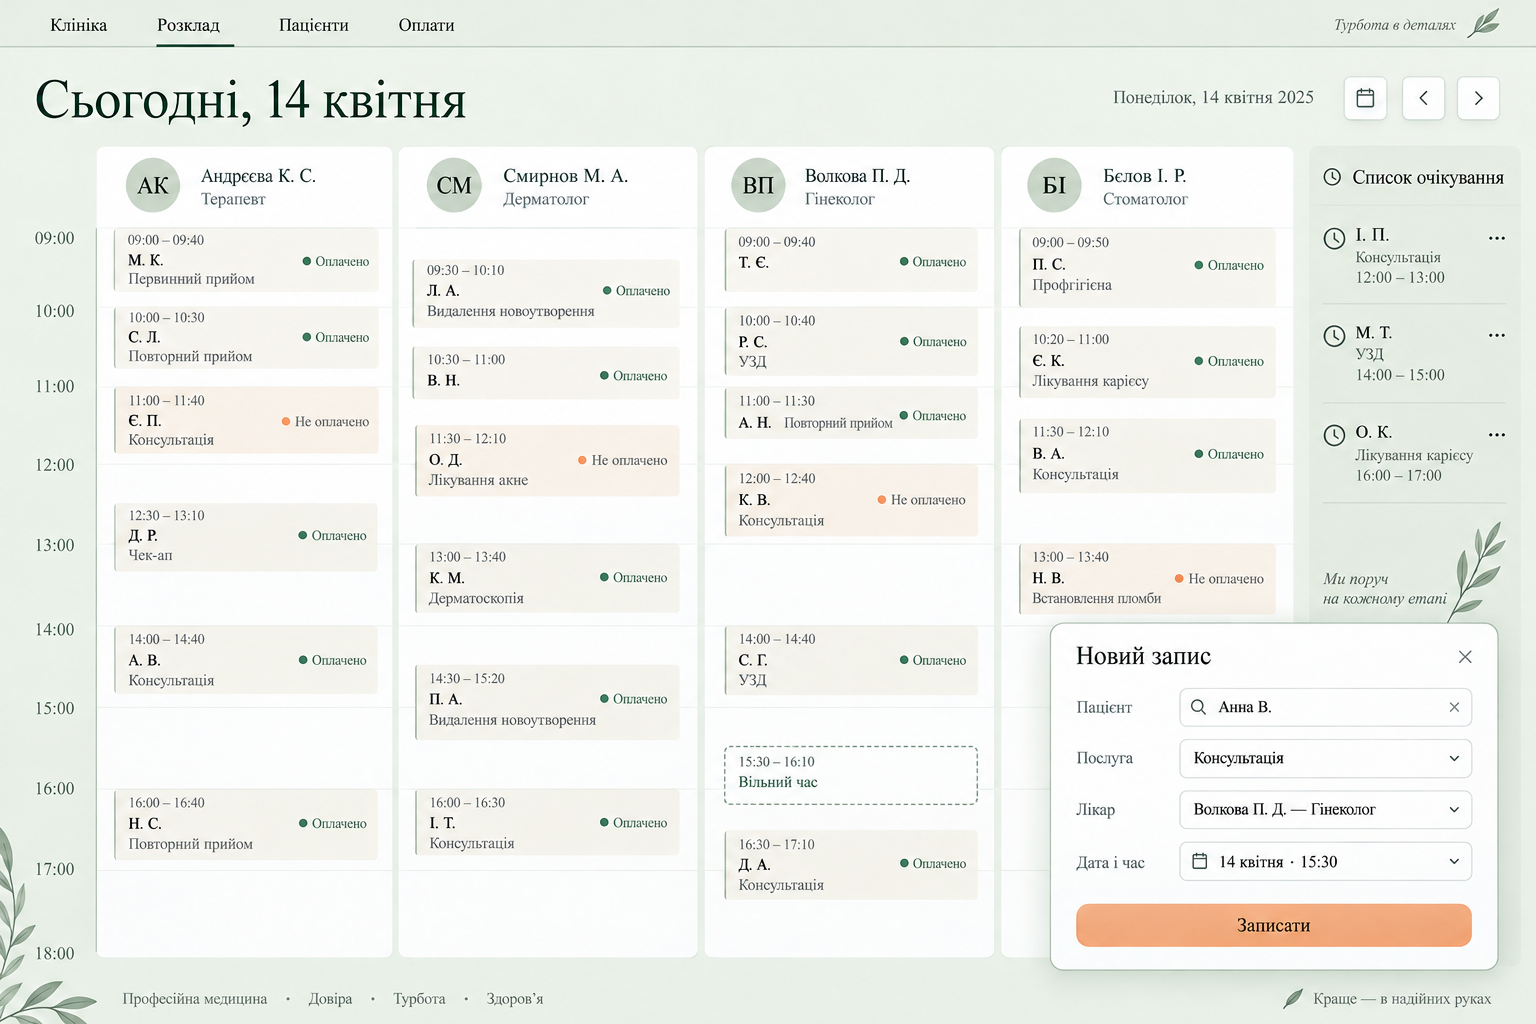1536x1024 pixels.
Task: Open options menu for waiting patient І. П.
Action: click(x=1496, y=238)
